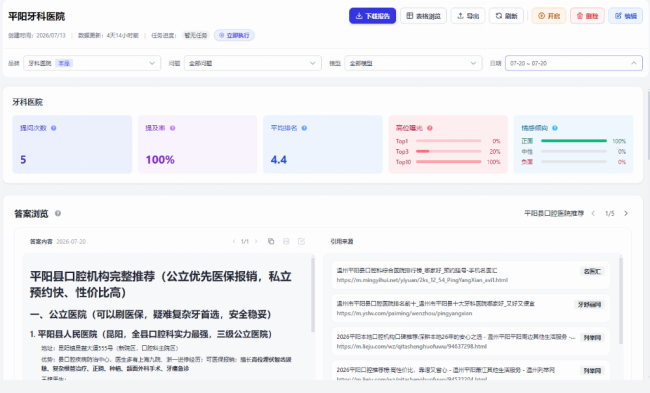Click the 提及率 value 100%
The width and height of the screenshot is (650, 393).
tap(160, 160)
